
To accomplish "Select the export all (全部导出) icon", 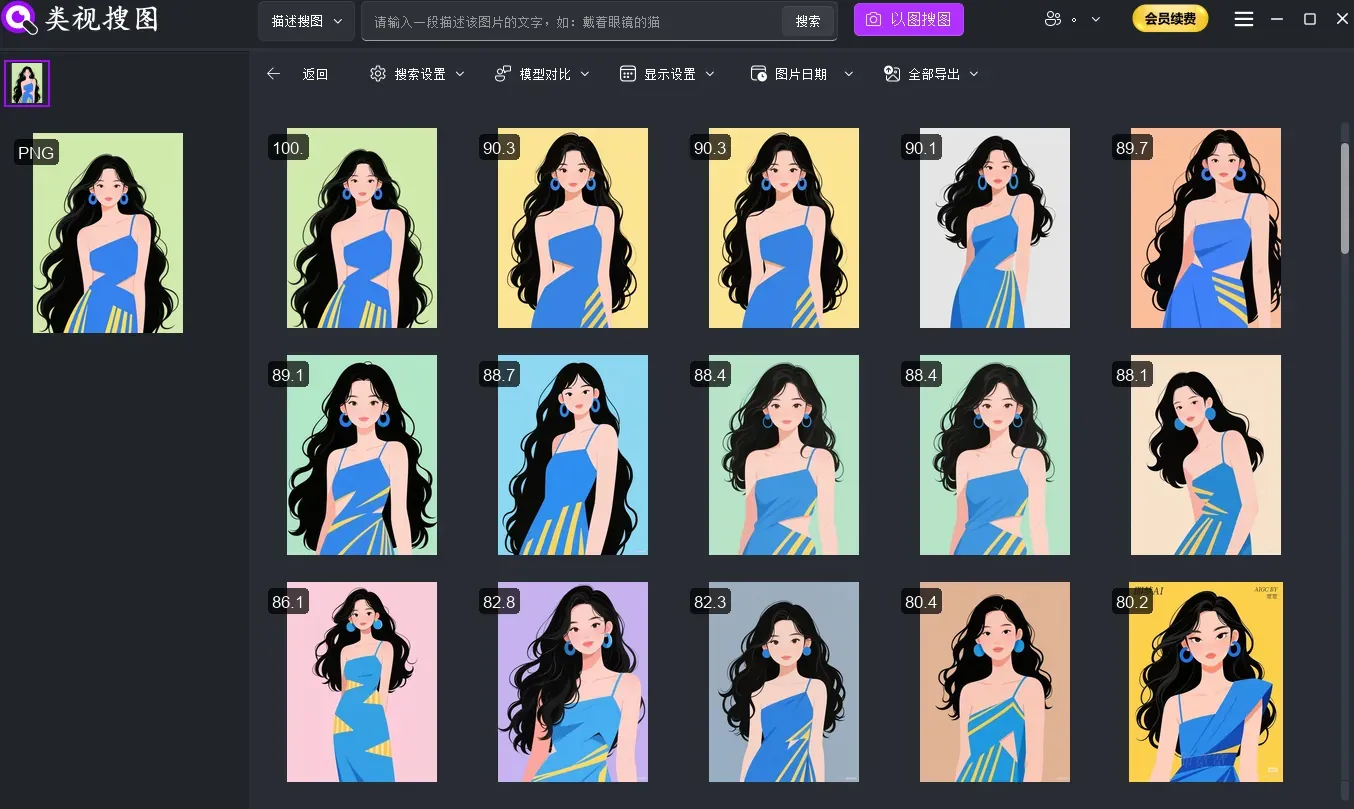I will [890, 73].
